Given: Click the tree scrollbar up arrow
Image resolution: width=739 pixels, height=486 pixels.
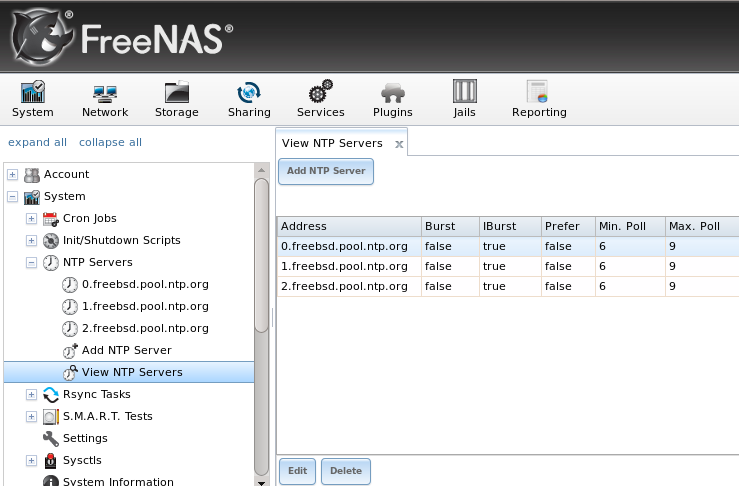Looking at the screenshot, I should pyautogui.click(x=262, y=170).
